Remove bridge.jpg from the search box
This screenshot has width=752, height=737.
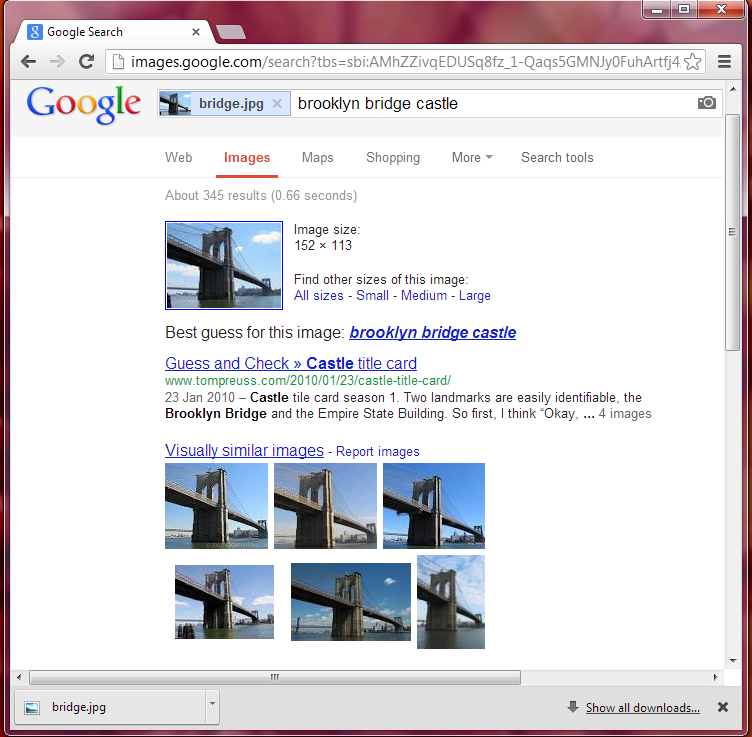tap(277, 104)
